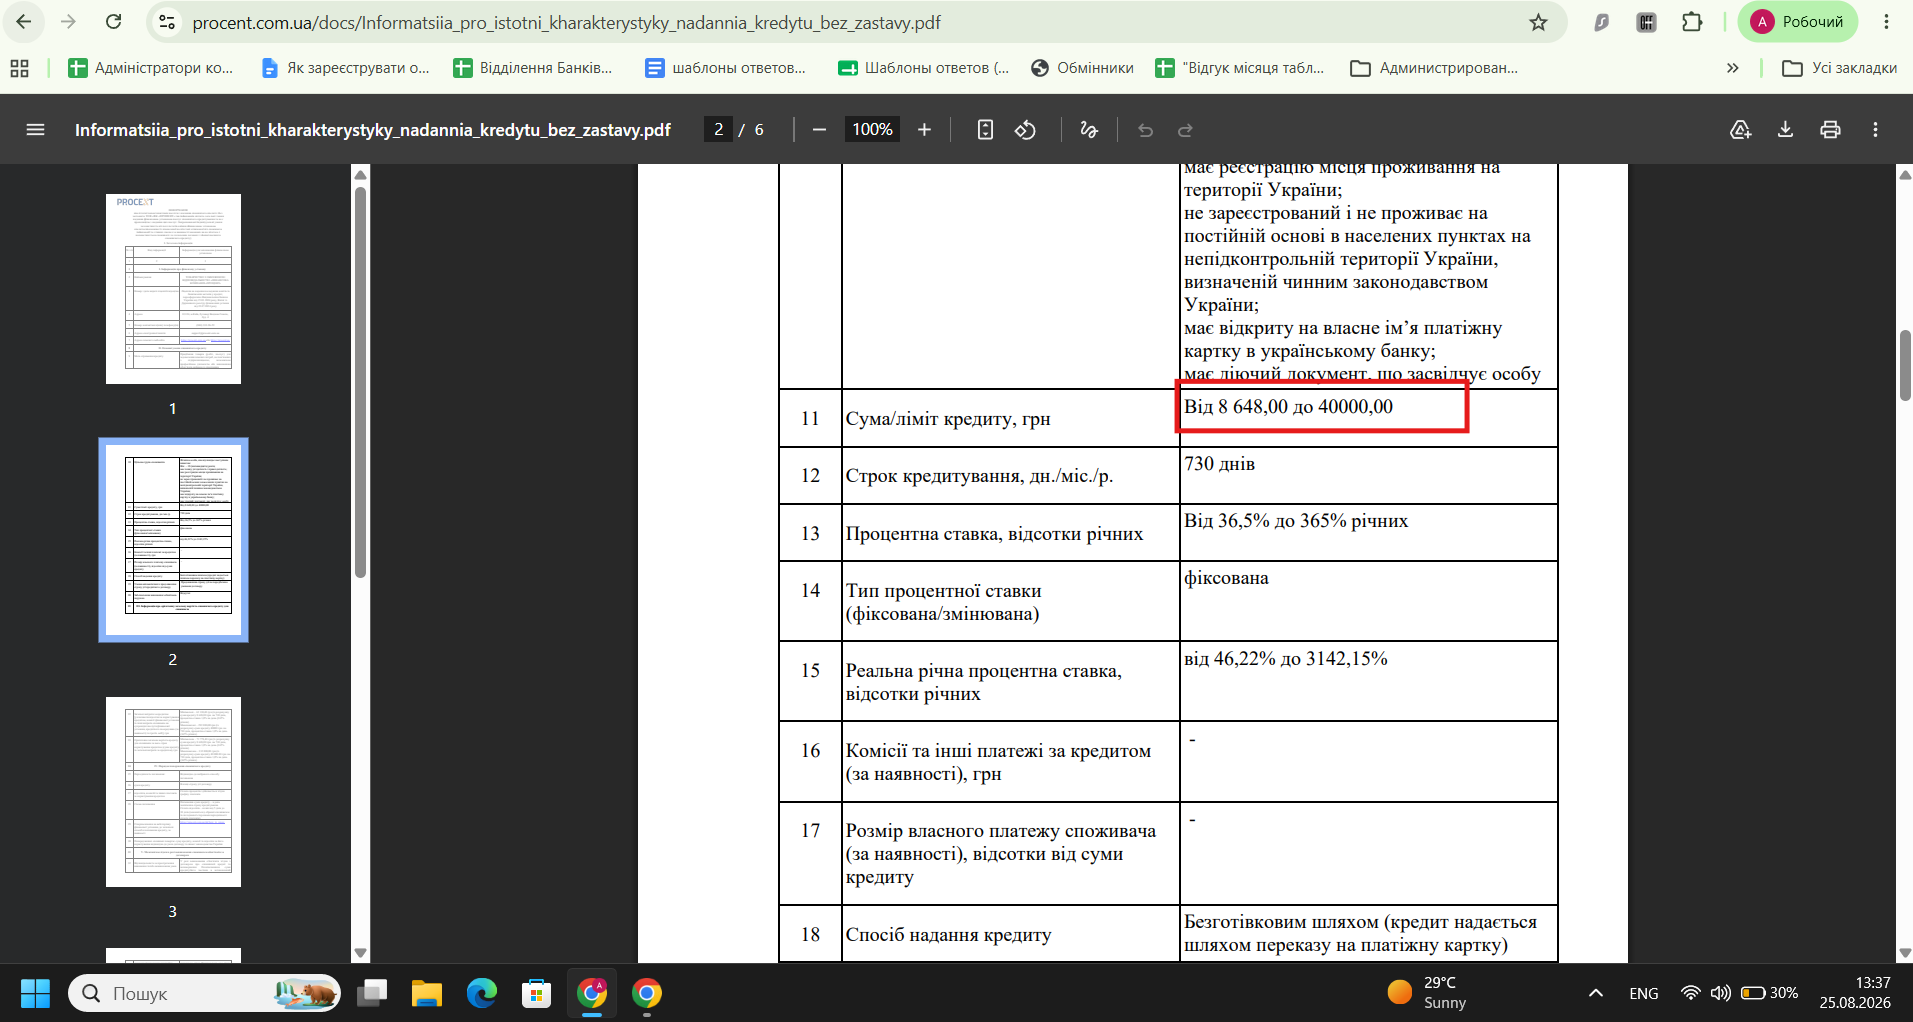Undo the last PDF annotation
1913x1022 pixels.
[x=1146, y=130]
